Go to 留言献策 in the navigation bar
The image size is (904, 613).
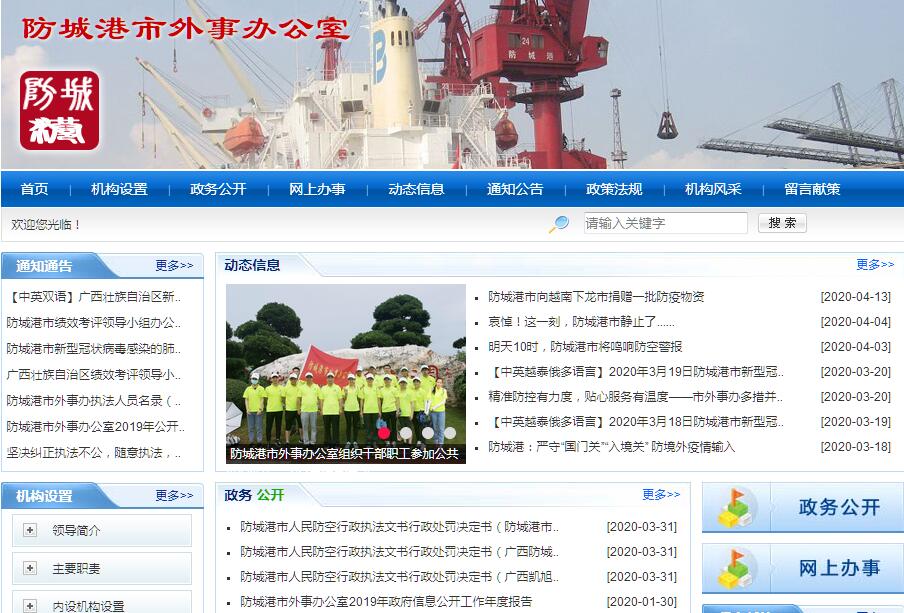coord(812,189)
